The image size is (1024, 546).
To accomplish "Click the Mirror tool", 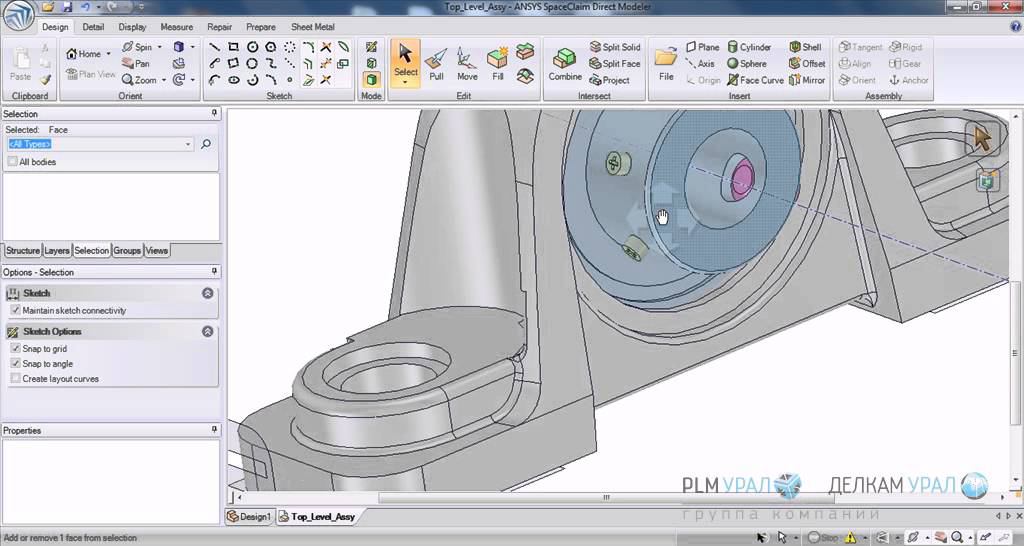I will click(807, 80).
